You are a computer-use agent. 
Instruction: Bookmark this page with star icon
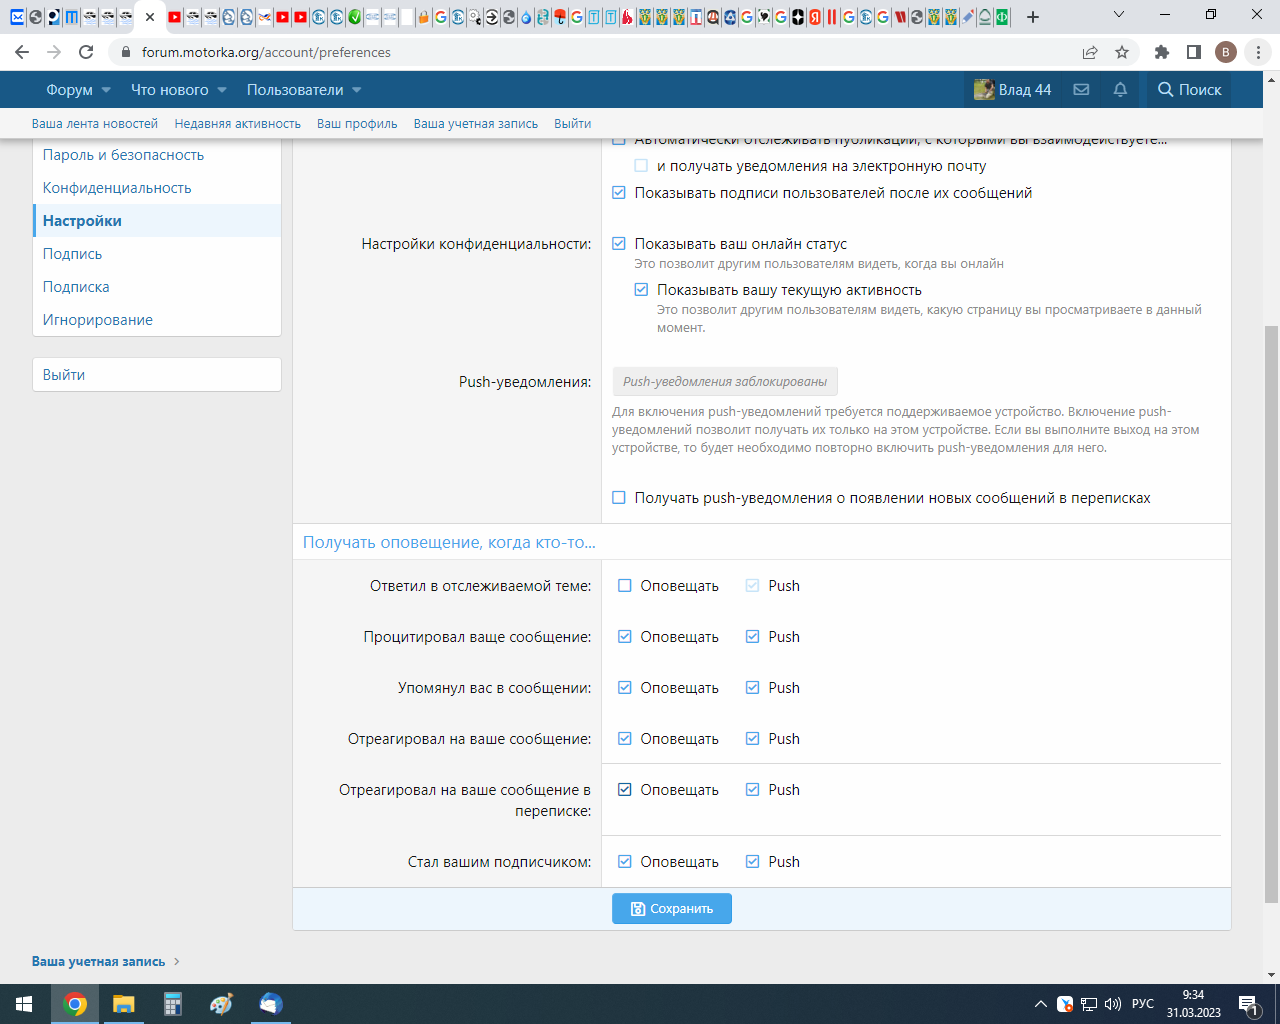tap(1122, 52)
